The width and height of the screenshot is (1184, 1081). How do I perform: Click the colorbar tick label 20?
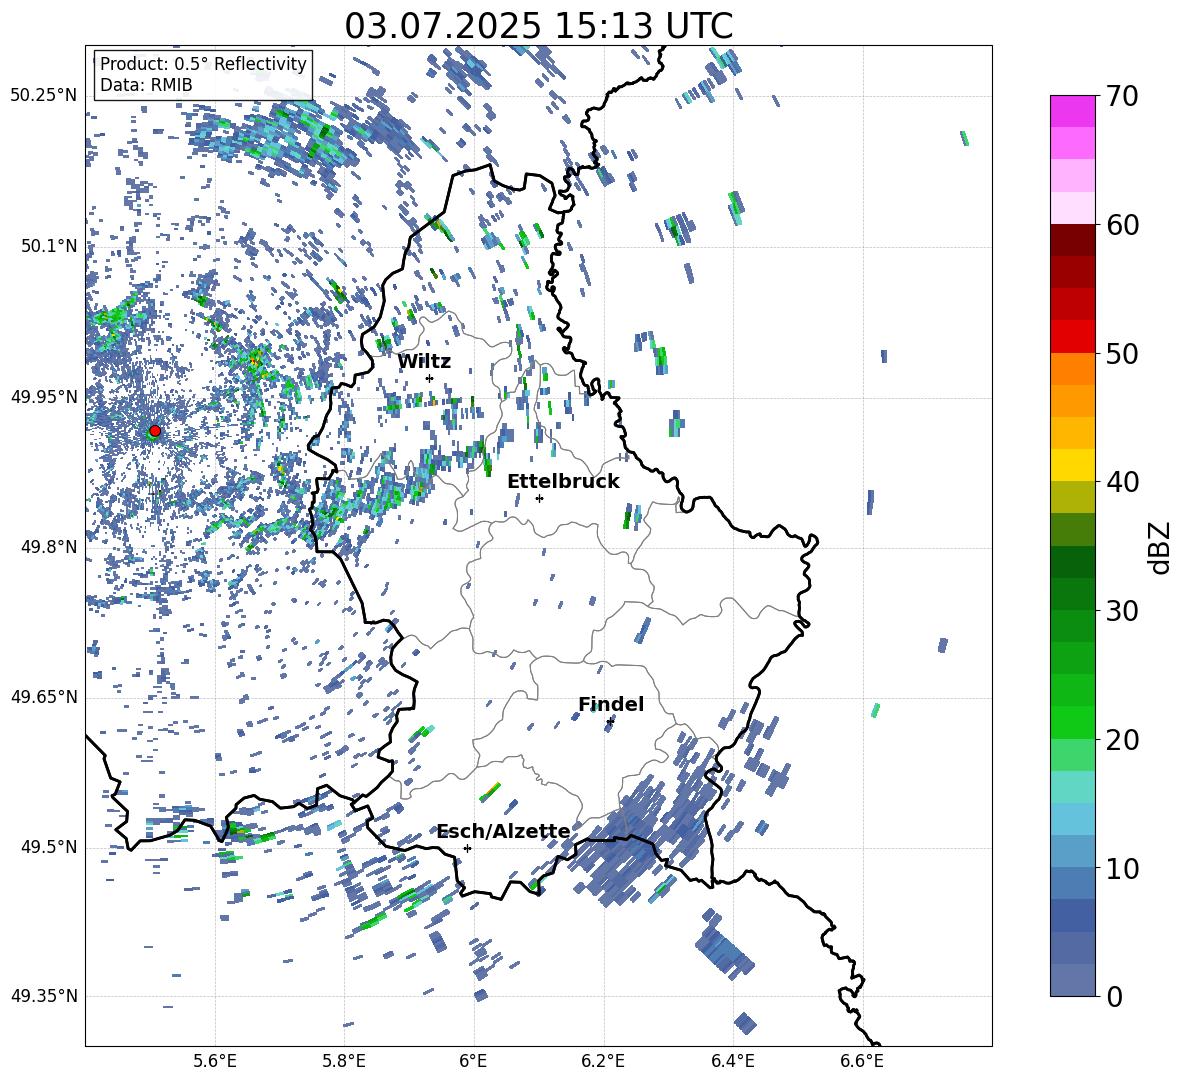click(1122, 740)
